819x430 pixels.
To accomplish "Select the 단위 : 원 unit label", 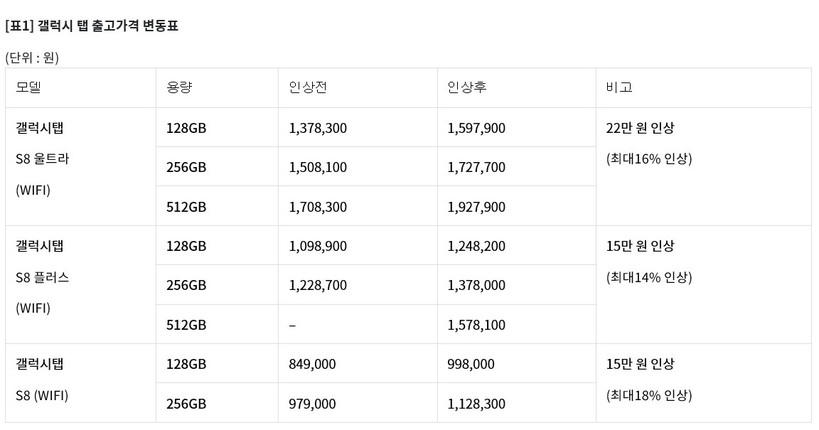I will 32,57.
